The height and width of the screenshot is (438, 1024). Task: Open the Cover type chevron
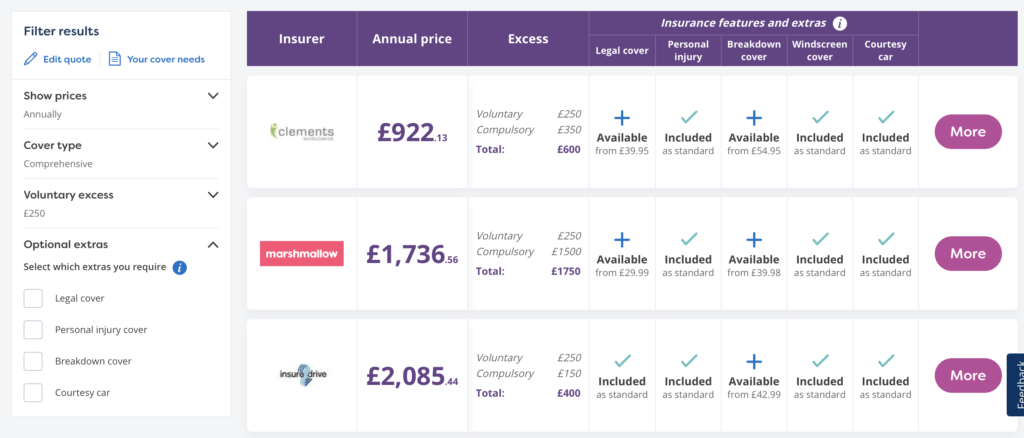[213, 145]
